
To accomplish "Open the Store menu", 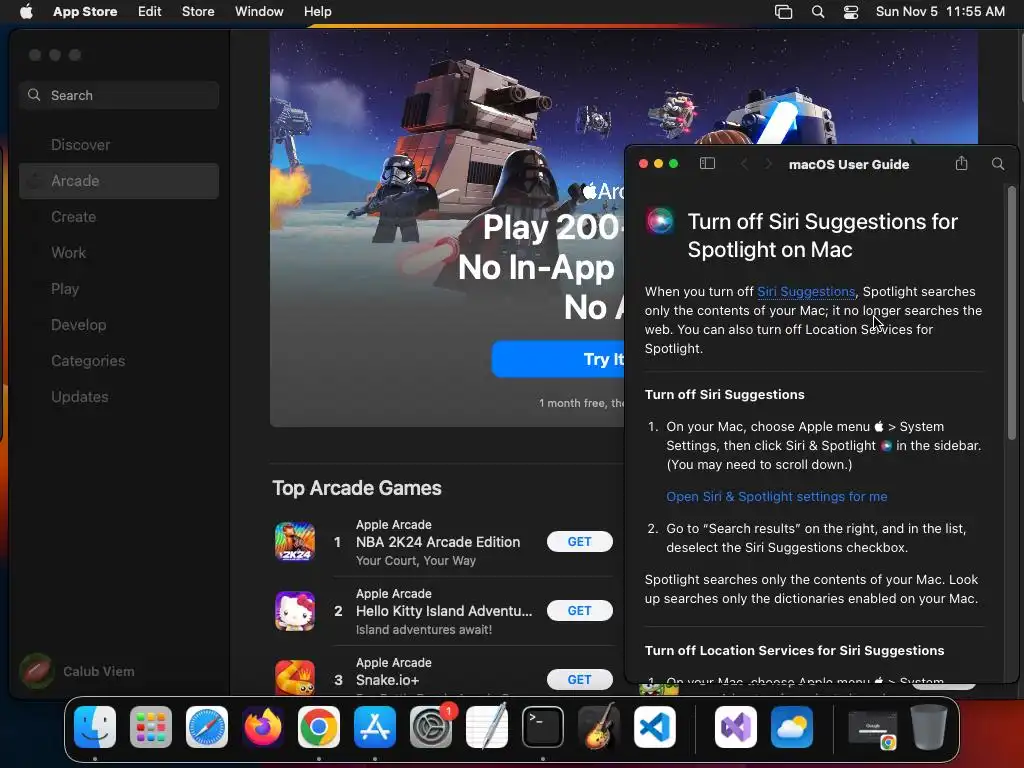I will point(198,12).
